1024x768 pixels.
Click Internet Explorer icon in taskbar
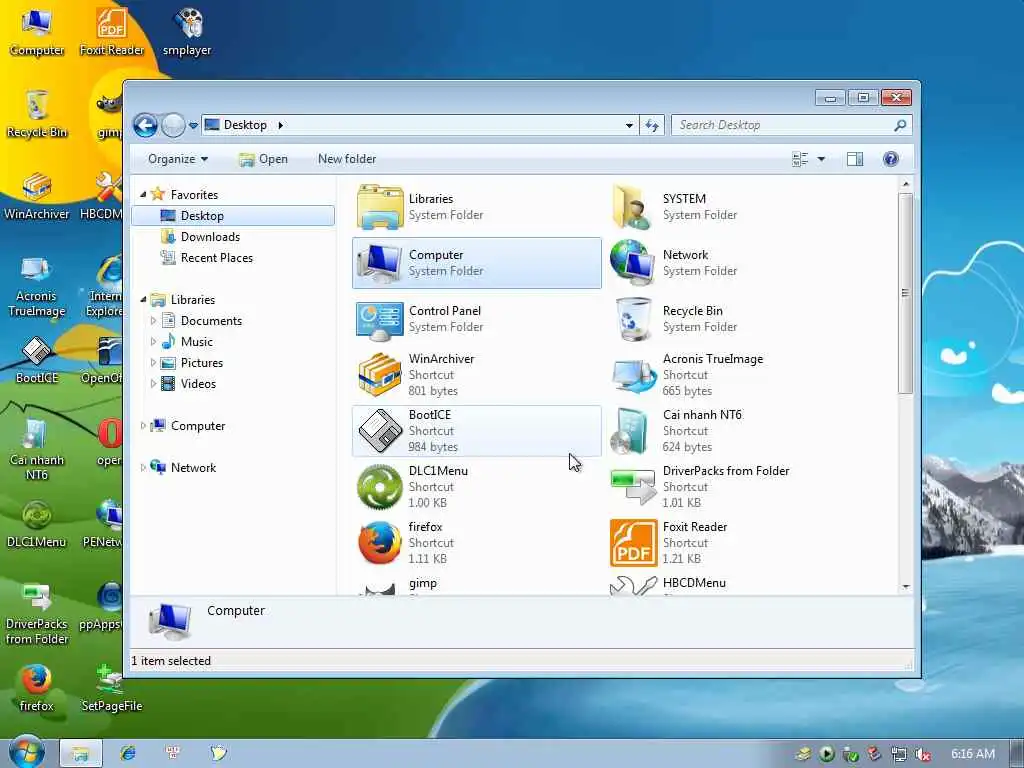click(128, 753)
